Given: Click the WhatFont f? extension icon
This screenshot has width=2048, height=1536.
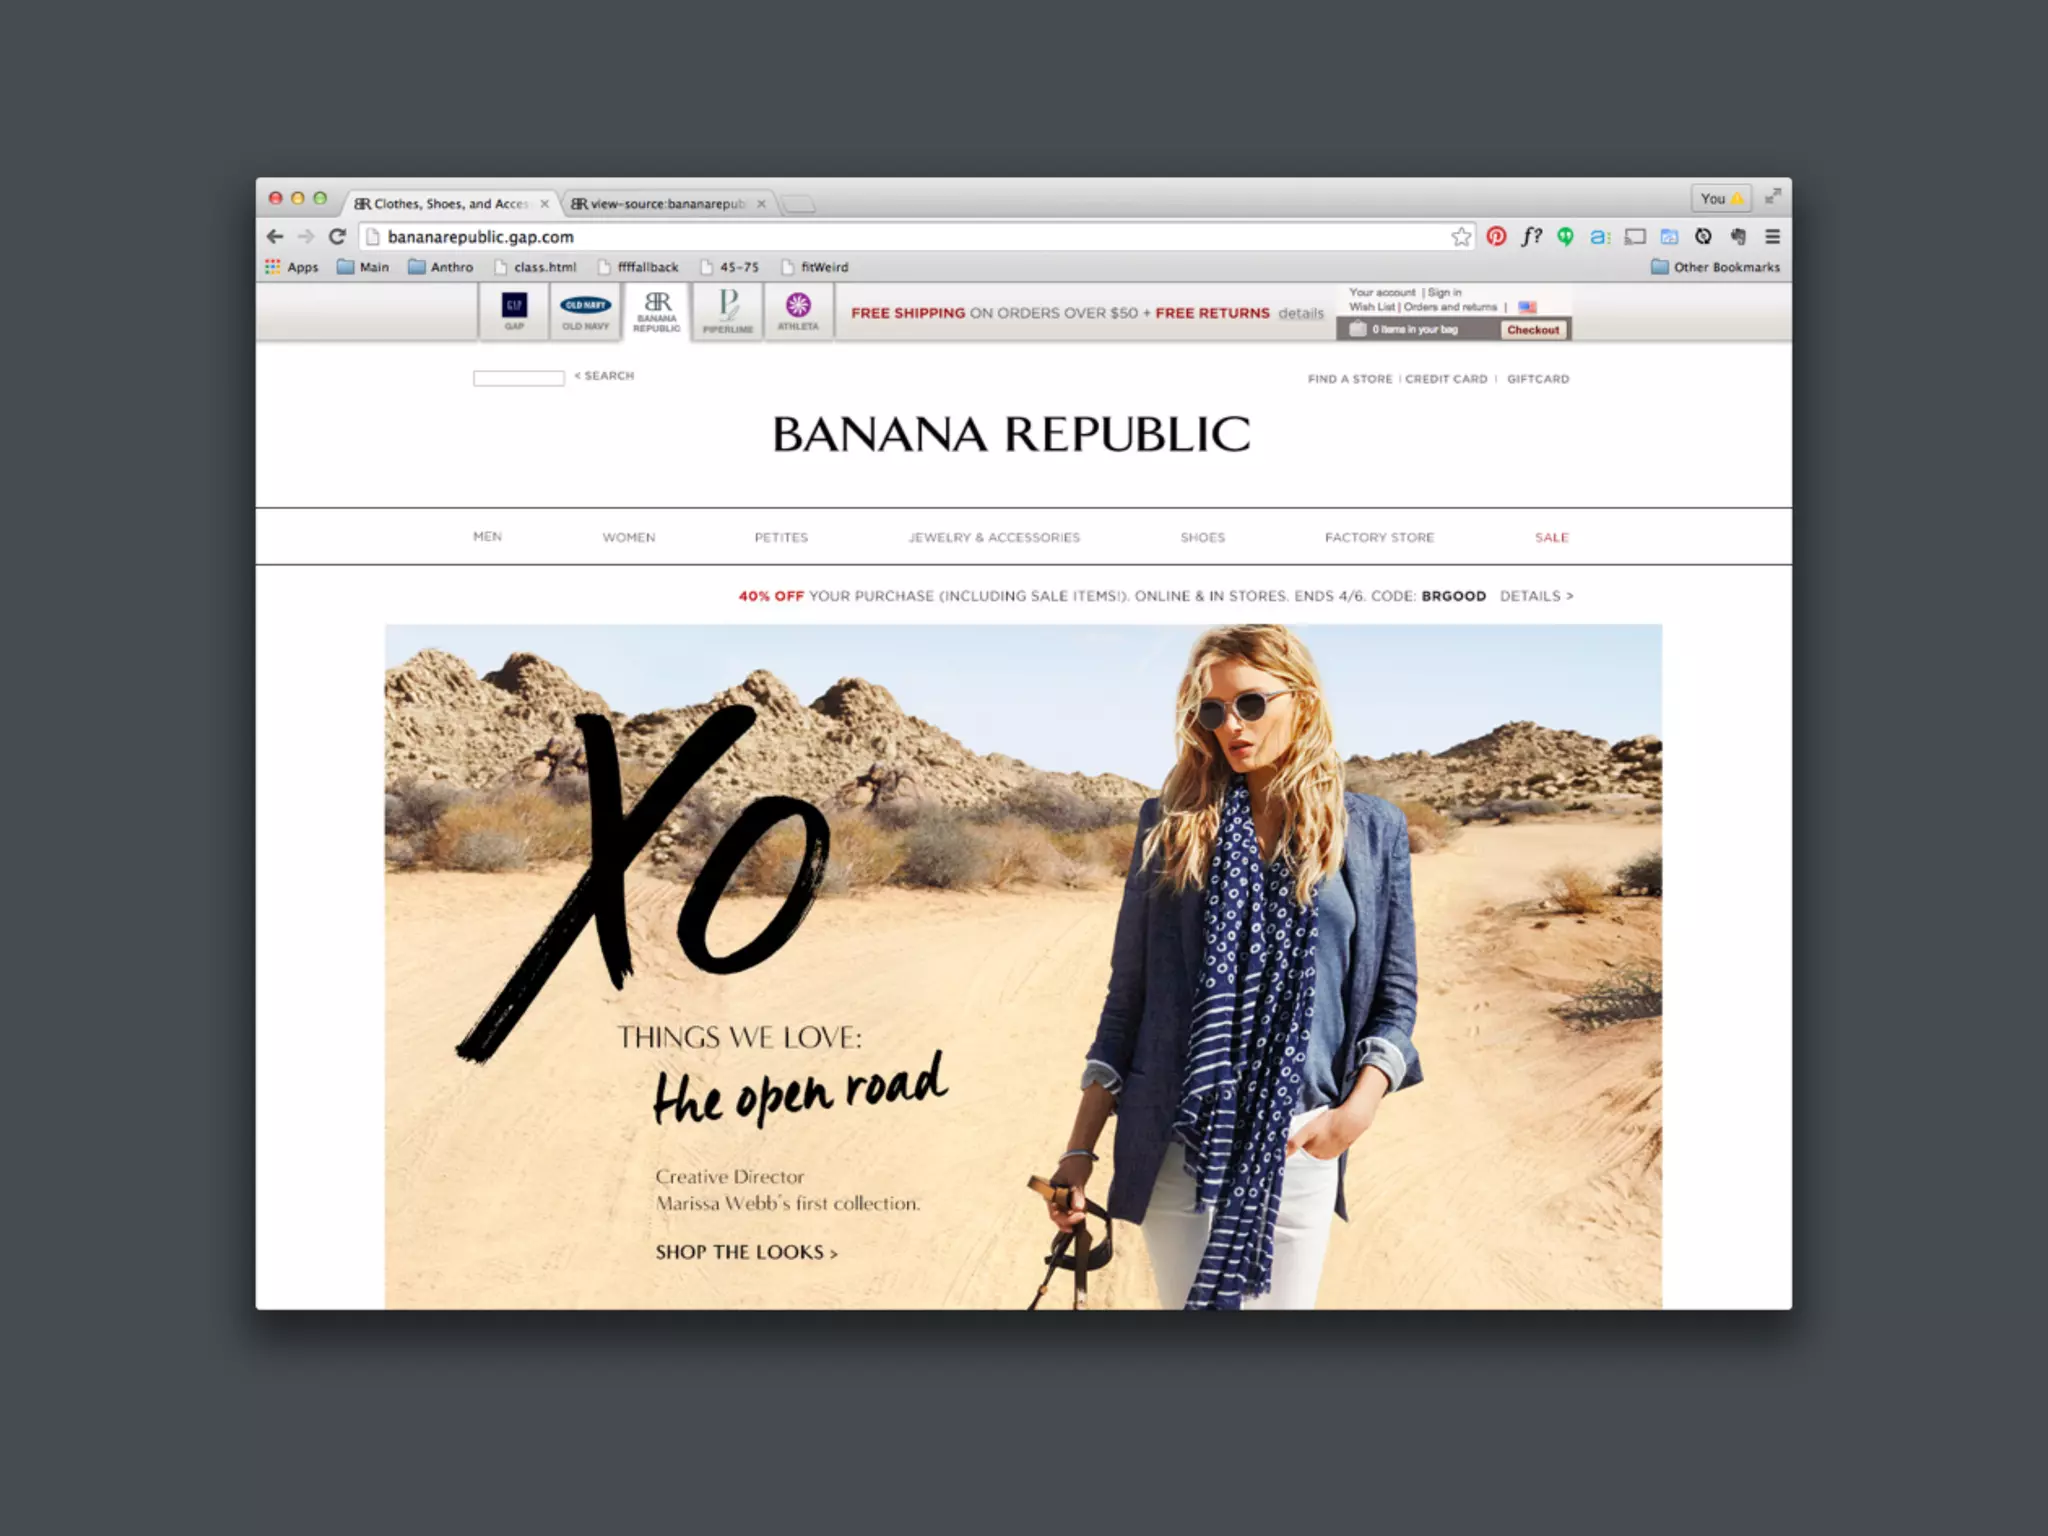Looking at the screenshot, I should pos(1531,237).
